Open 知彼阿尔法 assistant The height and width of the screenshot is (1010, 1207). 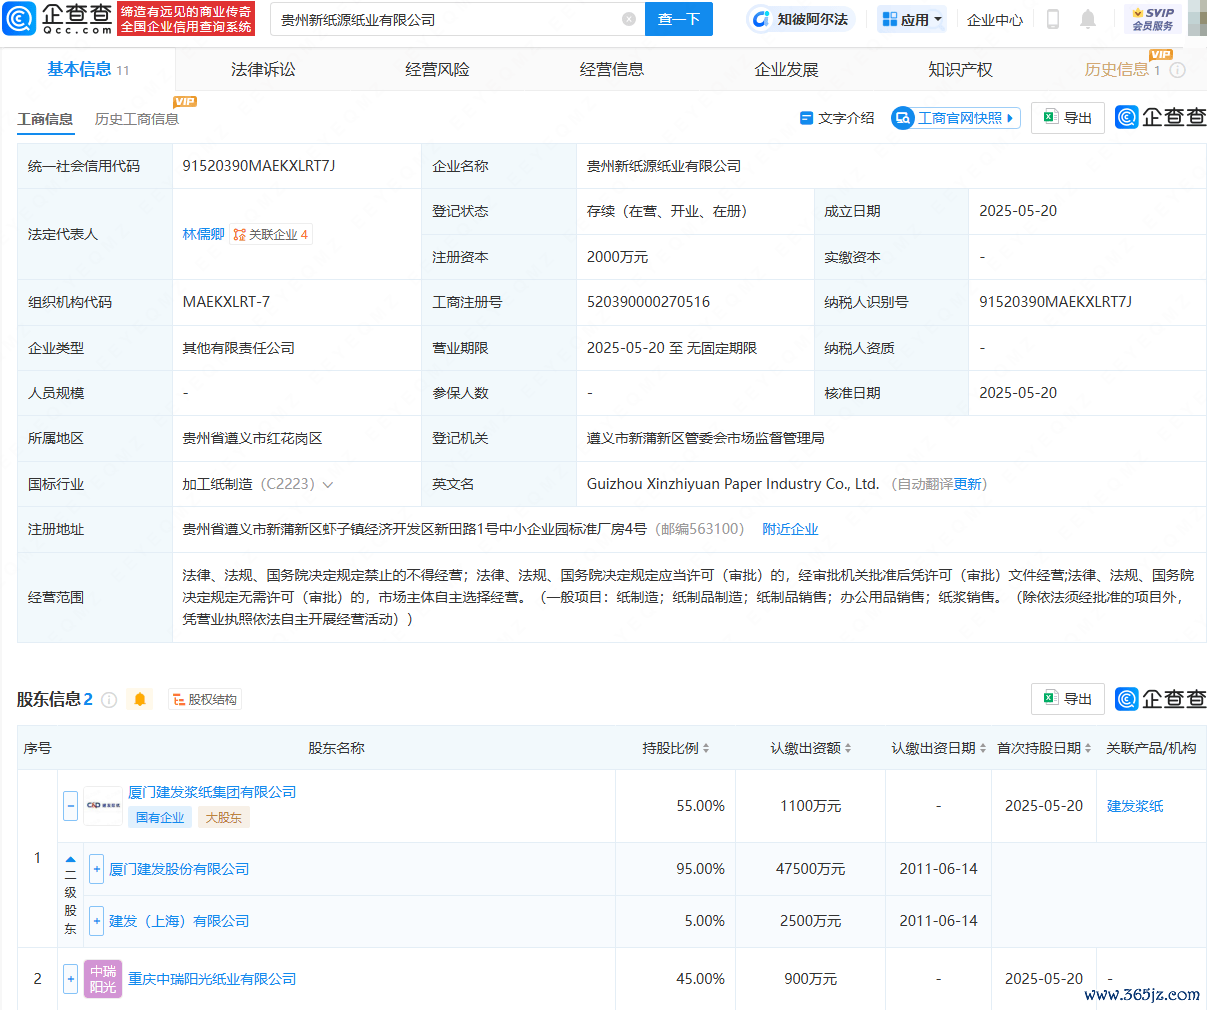801,19
